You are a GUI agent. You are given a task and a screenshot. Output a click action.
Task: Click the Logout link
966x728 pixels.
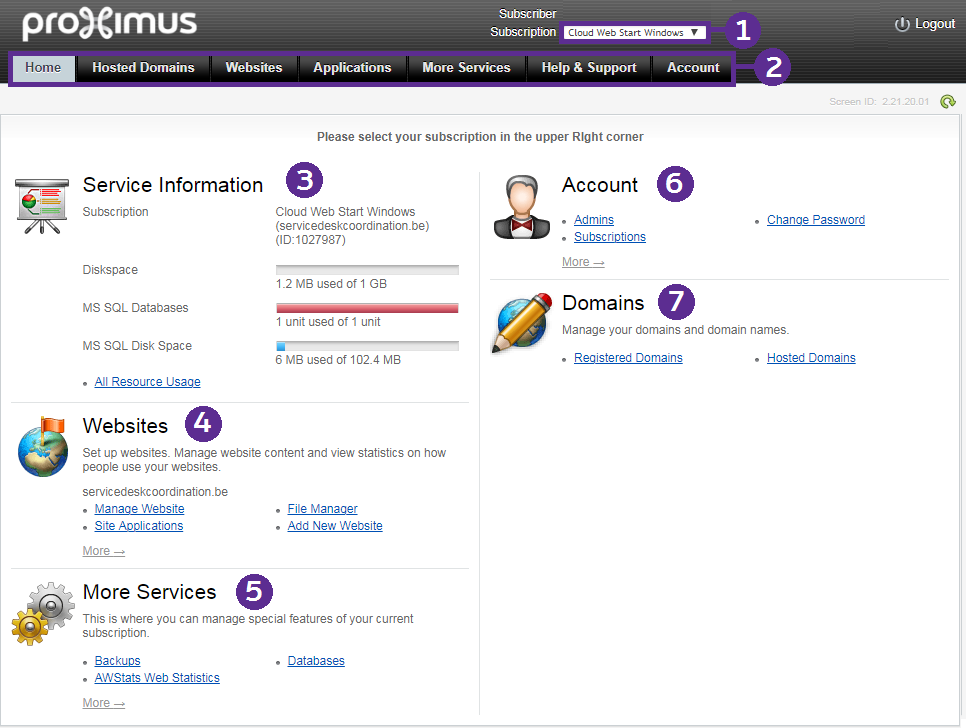(x=935, y=24)
